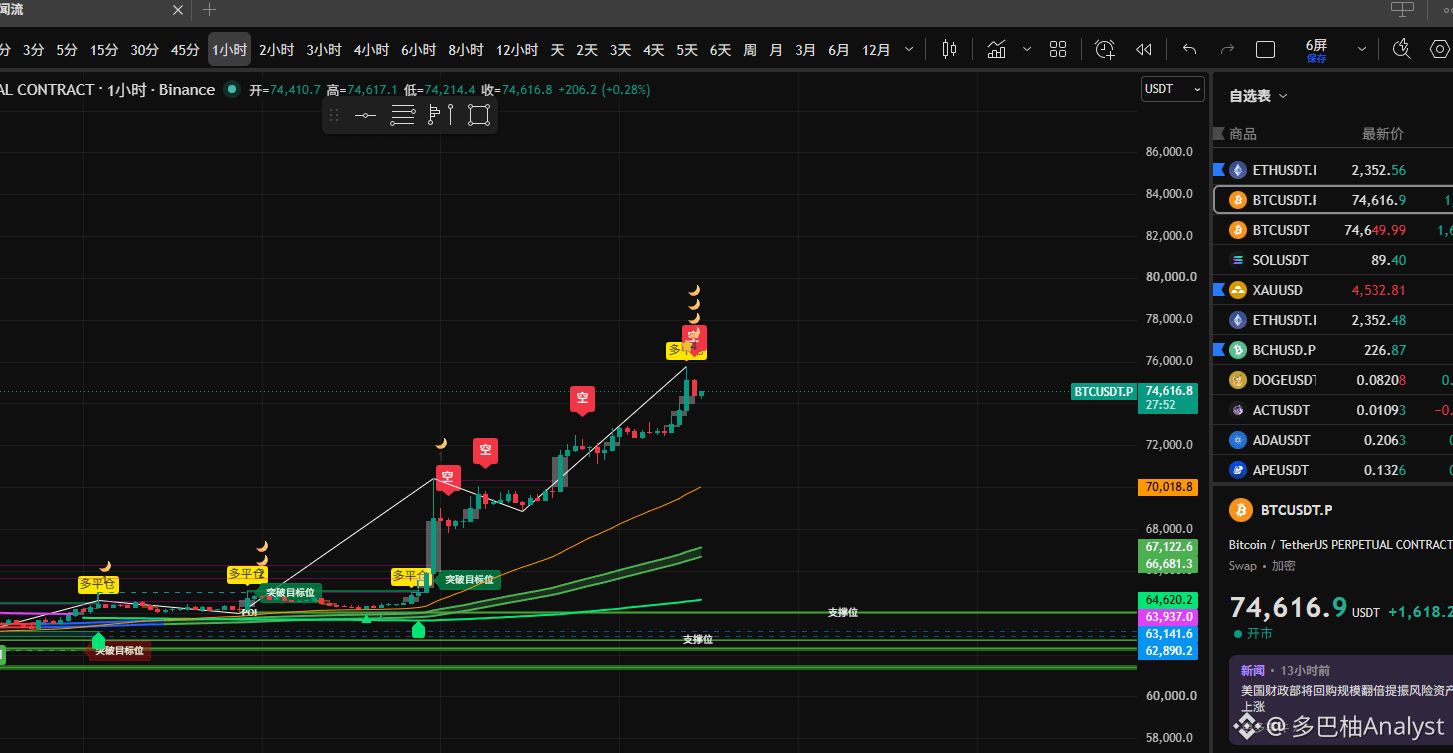Open the USDT currency dropdown on the price scale

coord(1173,89)
